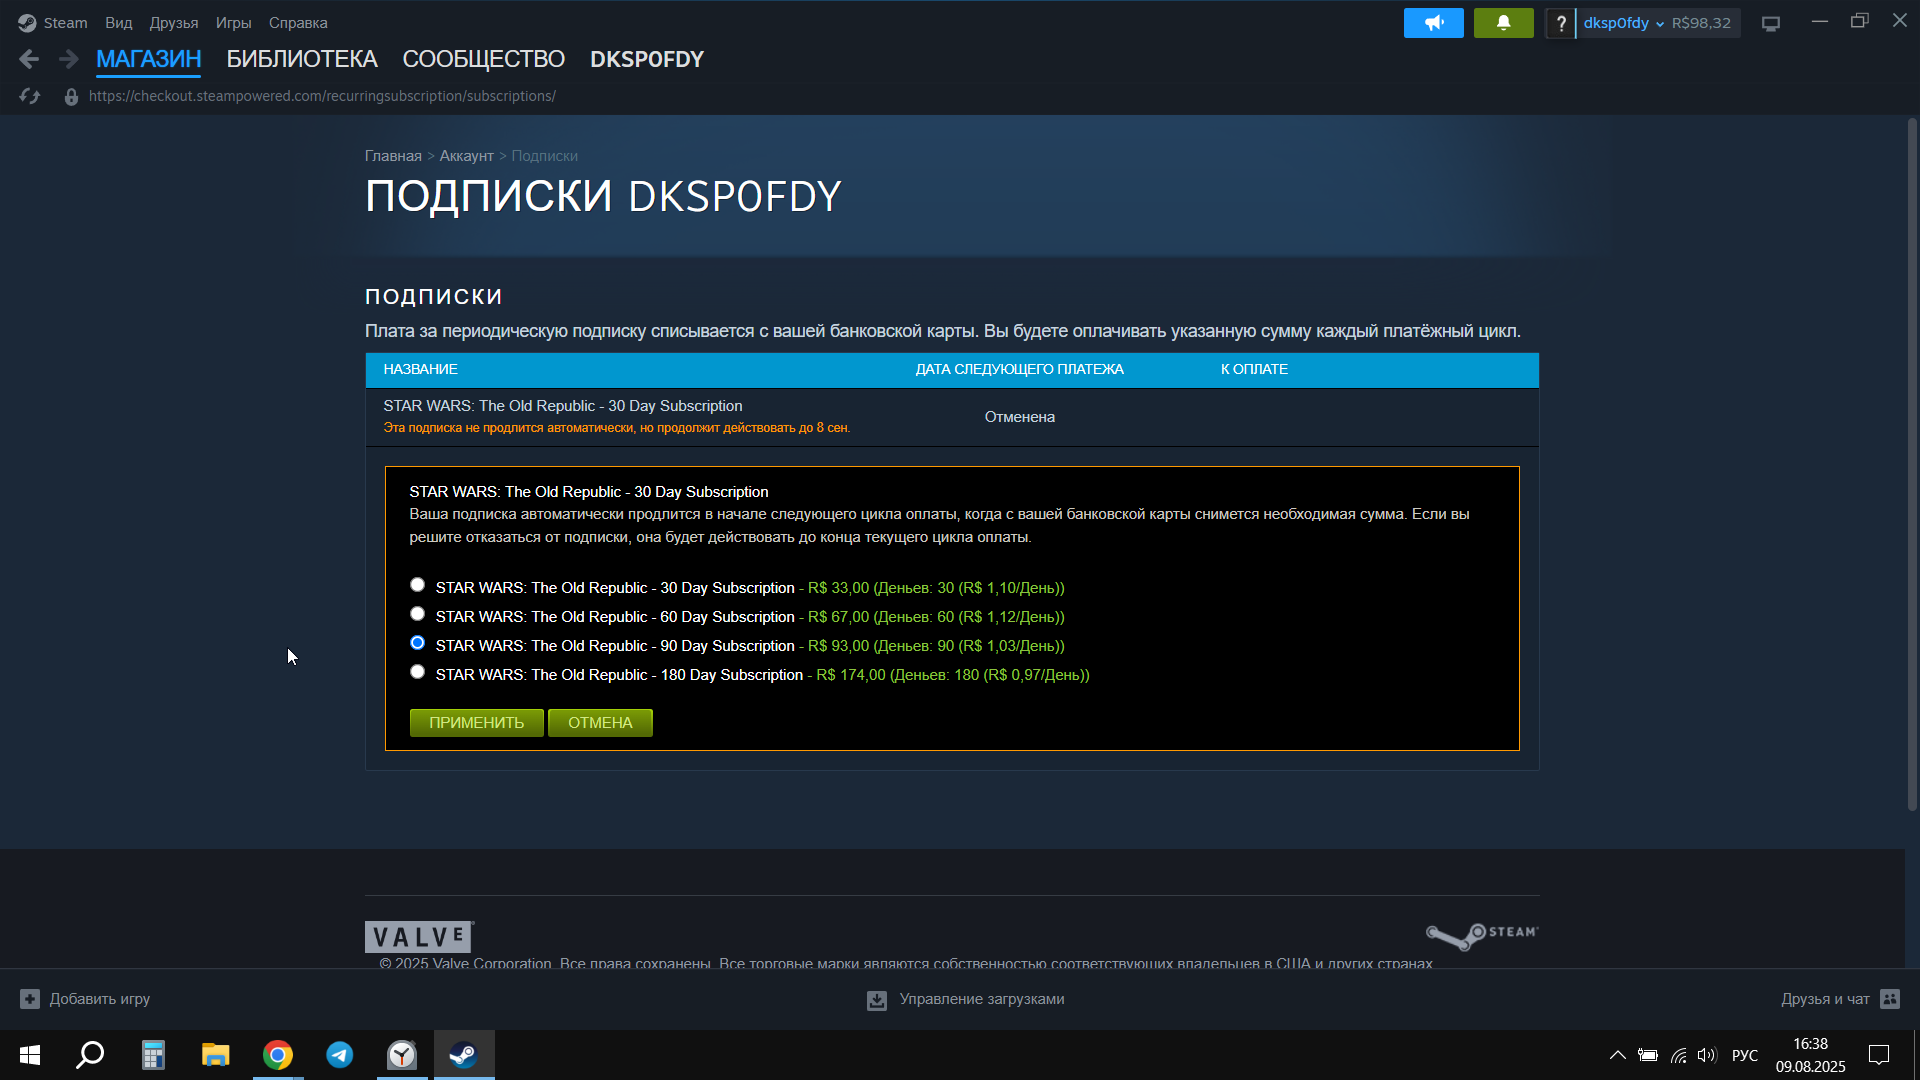Screen dimensions: 1920x1080
Task: Click the page vertical scrollbar
Action: click(1912, 465)
